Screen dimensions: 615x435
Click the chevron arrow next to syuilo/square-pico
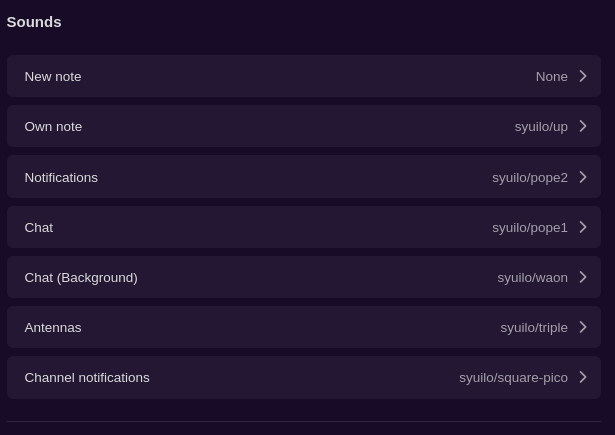(x=583, y=377)
